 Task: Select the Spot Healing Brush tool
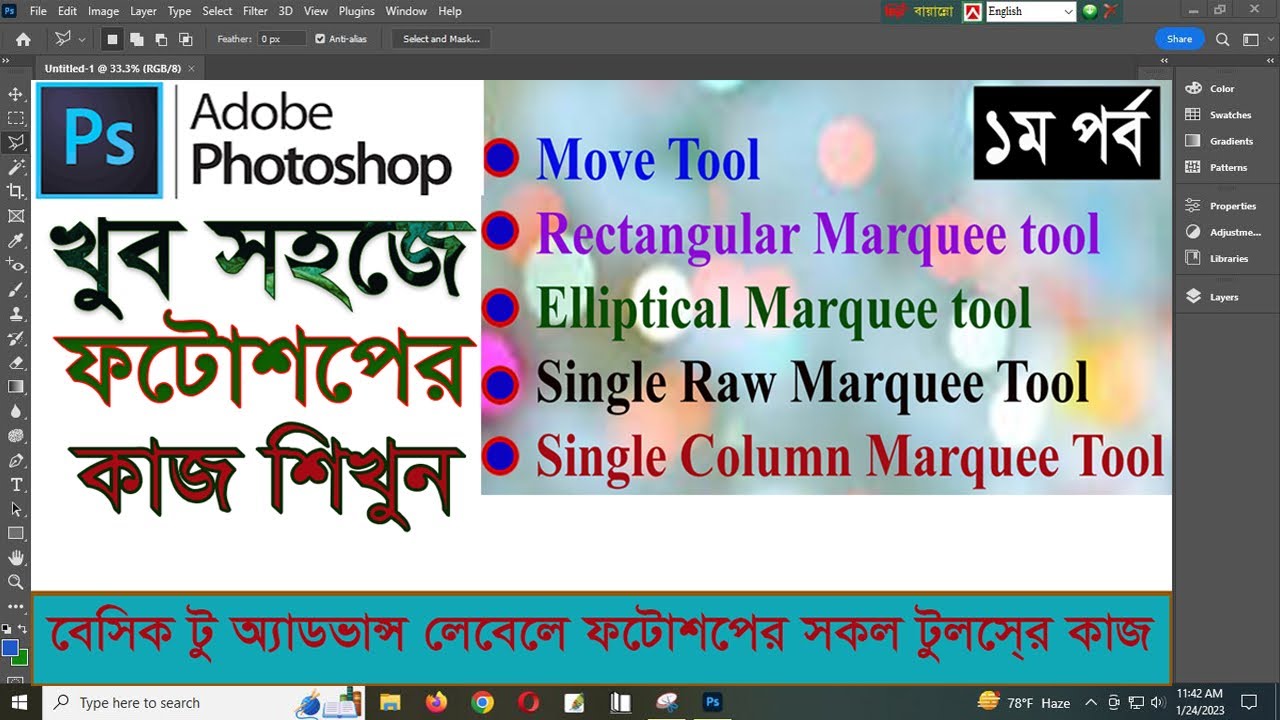tap(16, 264)
